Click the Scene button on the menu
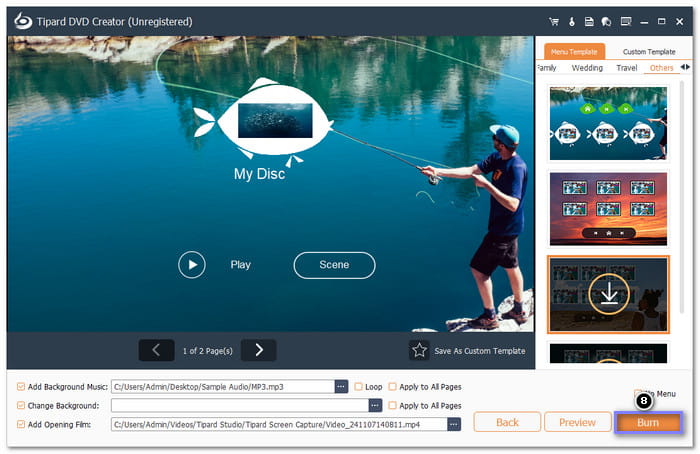The image size is (700, 454). 334,265
